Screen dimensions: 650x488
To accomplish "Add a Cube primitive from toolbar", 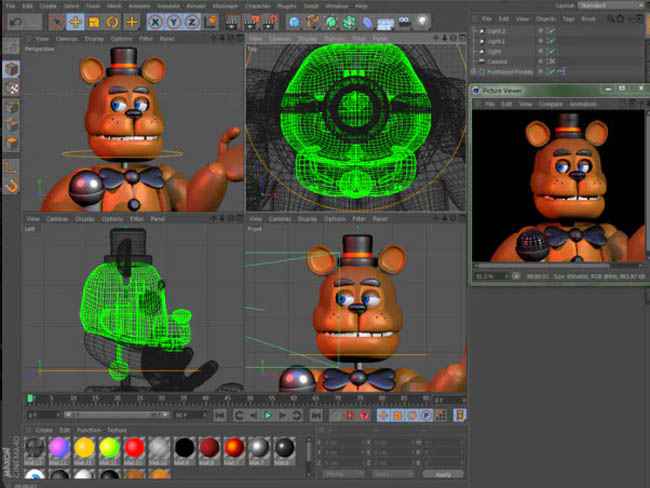I will coord(294,22).
